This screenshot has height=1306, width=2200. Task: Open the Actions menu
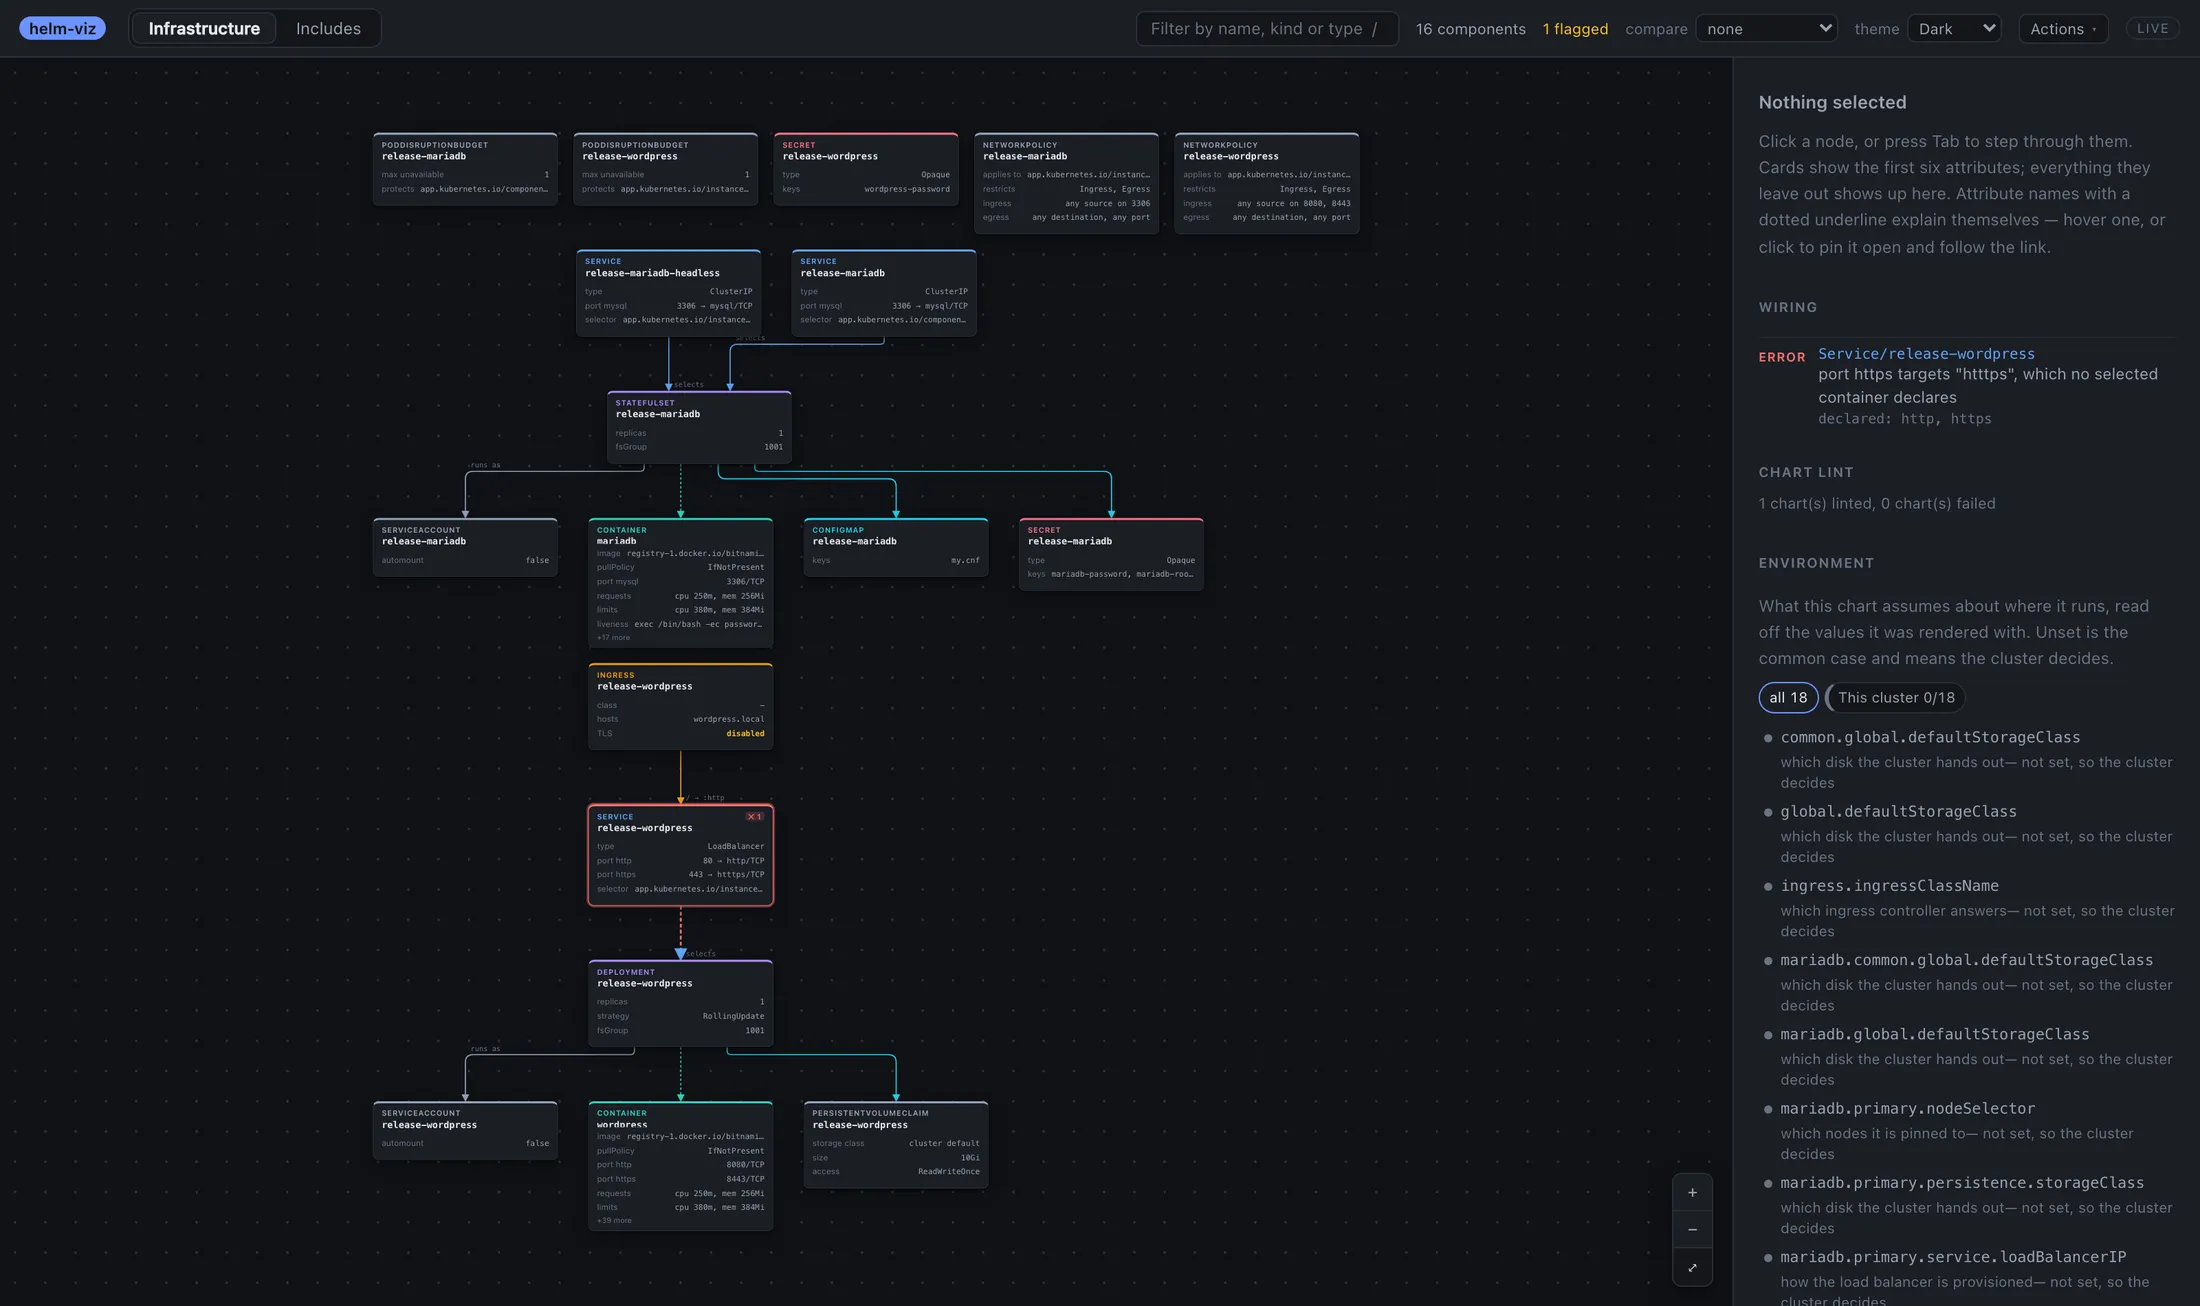coord(2063,28)
